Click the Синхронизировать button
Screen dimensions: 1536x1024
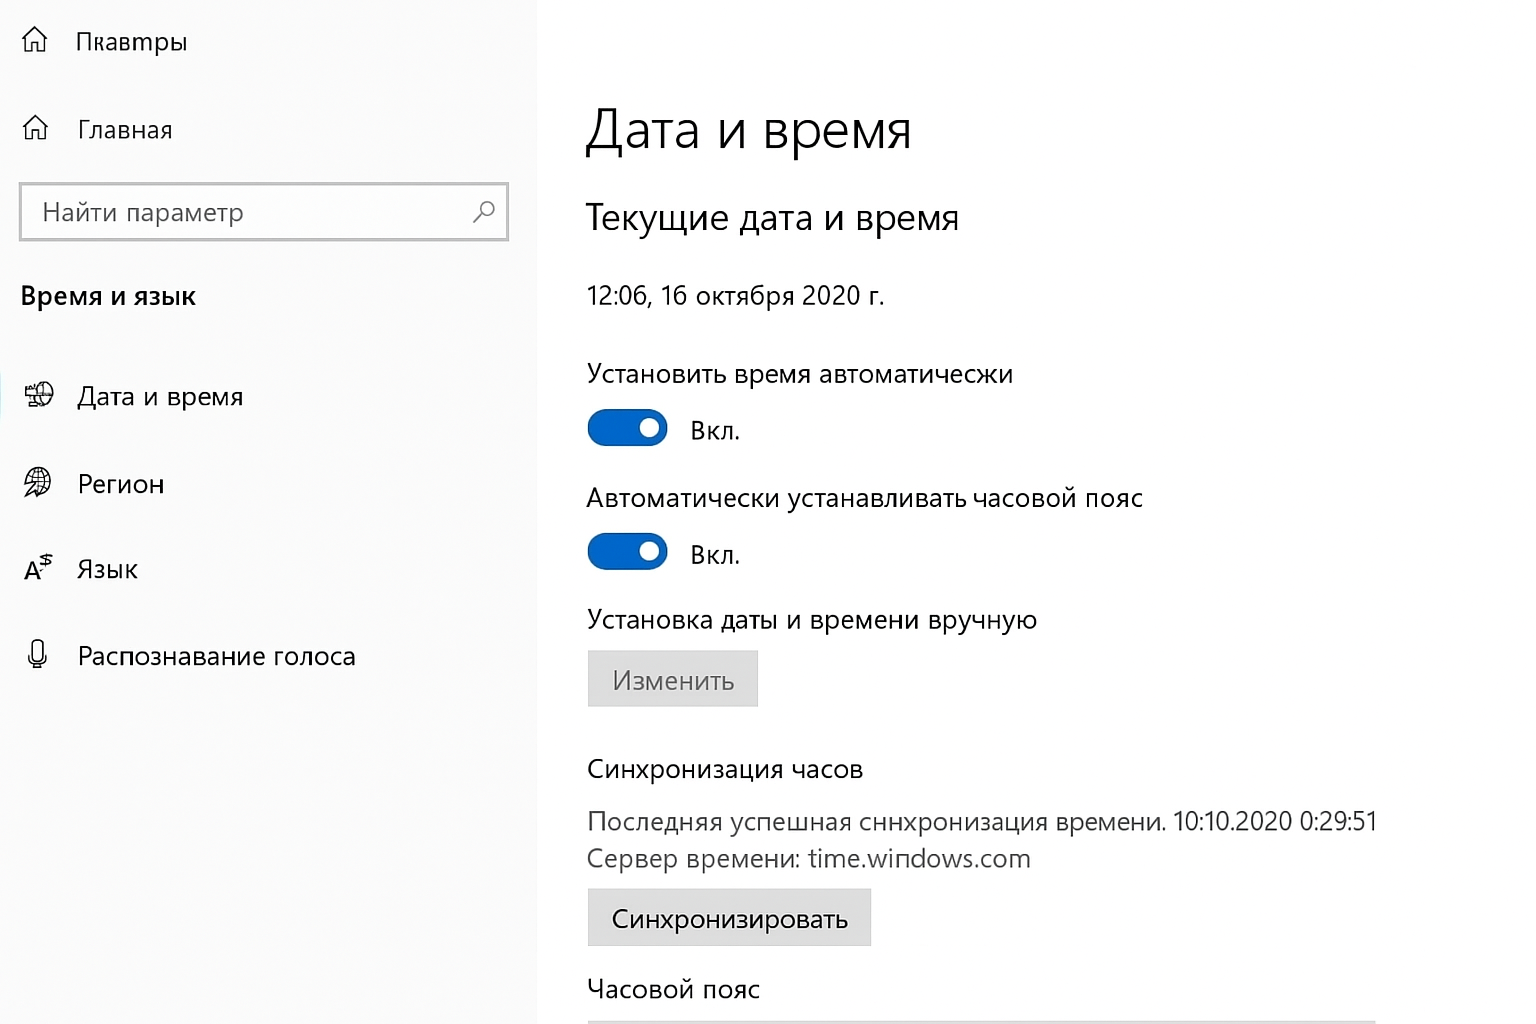point(728,917)
